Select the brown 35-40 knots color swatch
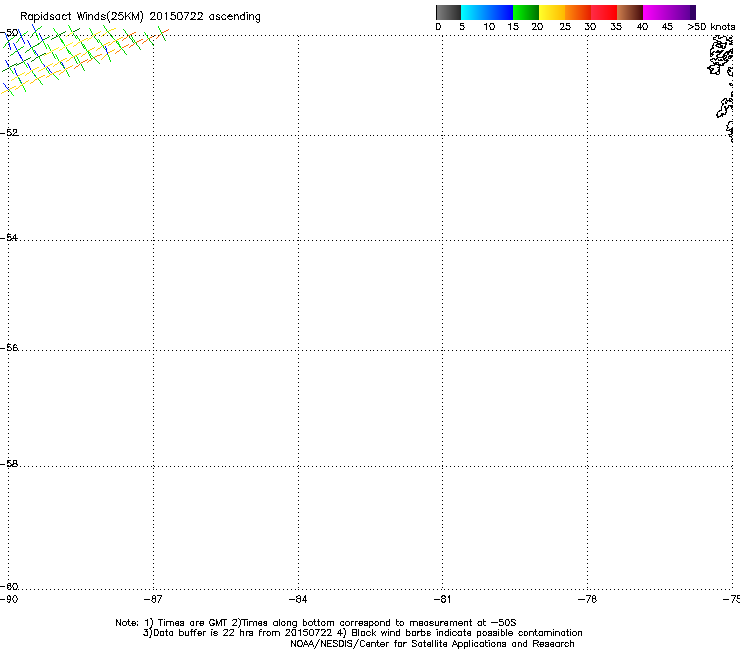The height and width of the screenshot is (650, 740). (x=630, y=12)
